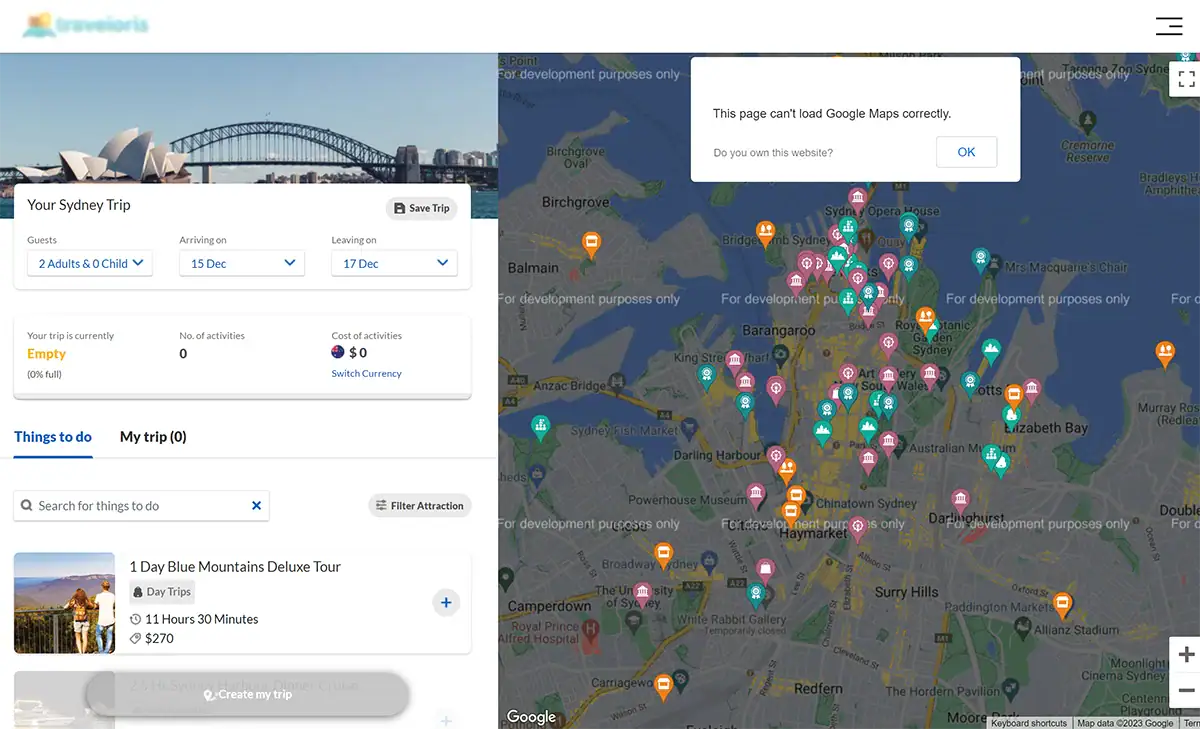Click the Switch Currency link

pyautogui.click(x=366, y=373)
